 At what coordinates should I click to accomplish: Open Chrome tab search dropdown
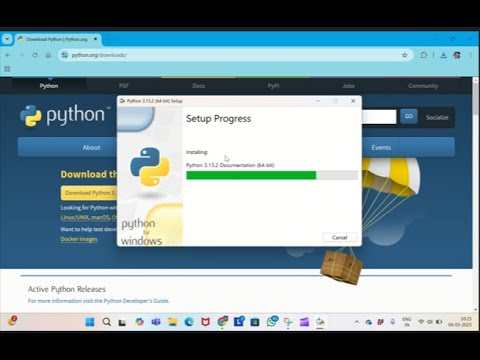[x=7, y=39]
